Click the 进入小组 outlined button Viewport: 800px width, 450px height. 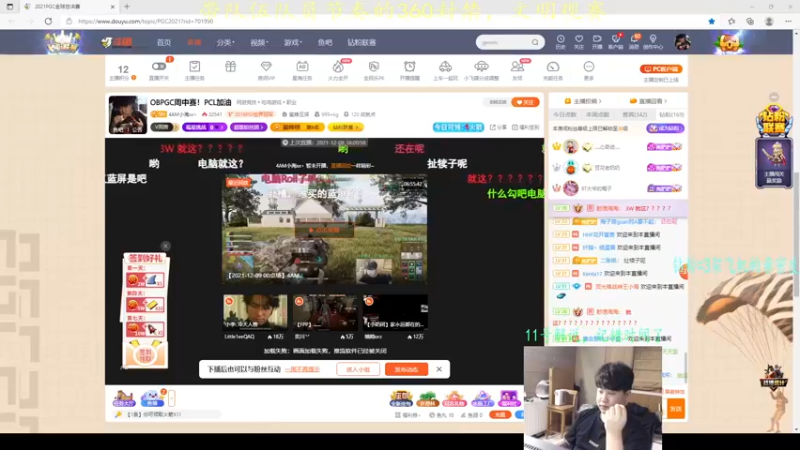(x=358, y=369)
